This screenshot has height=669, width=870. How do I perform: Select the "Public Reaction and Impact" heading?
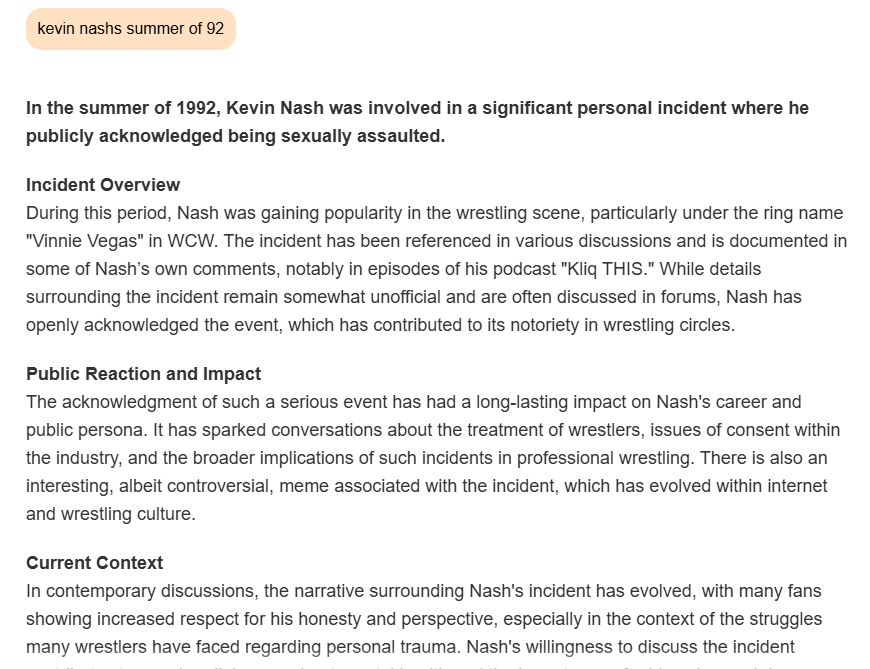[143, 374]
